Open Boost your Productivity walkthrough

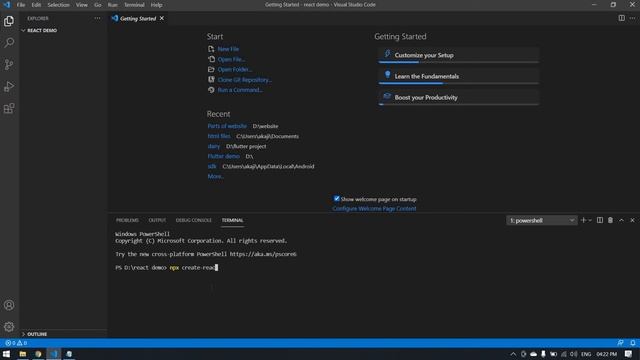tap(459, 98)
